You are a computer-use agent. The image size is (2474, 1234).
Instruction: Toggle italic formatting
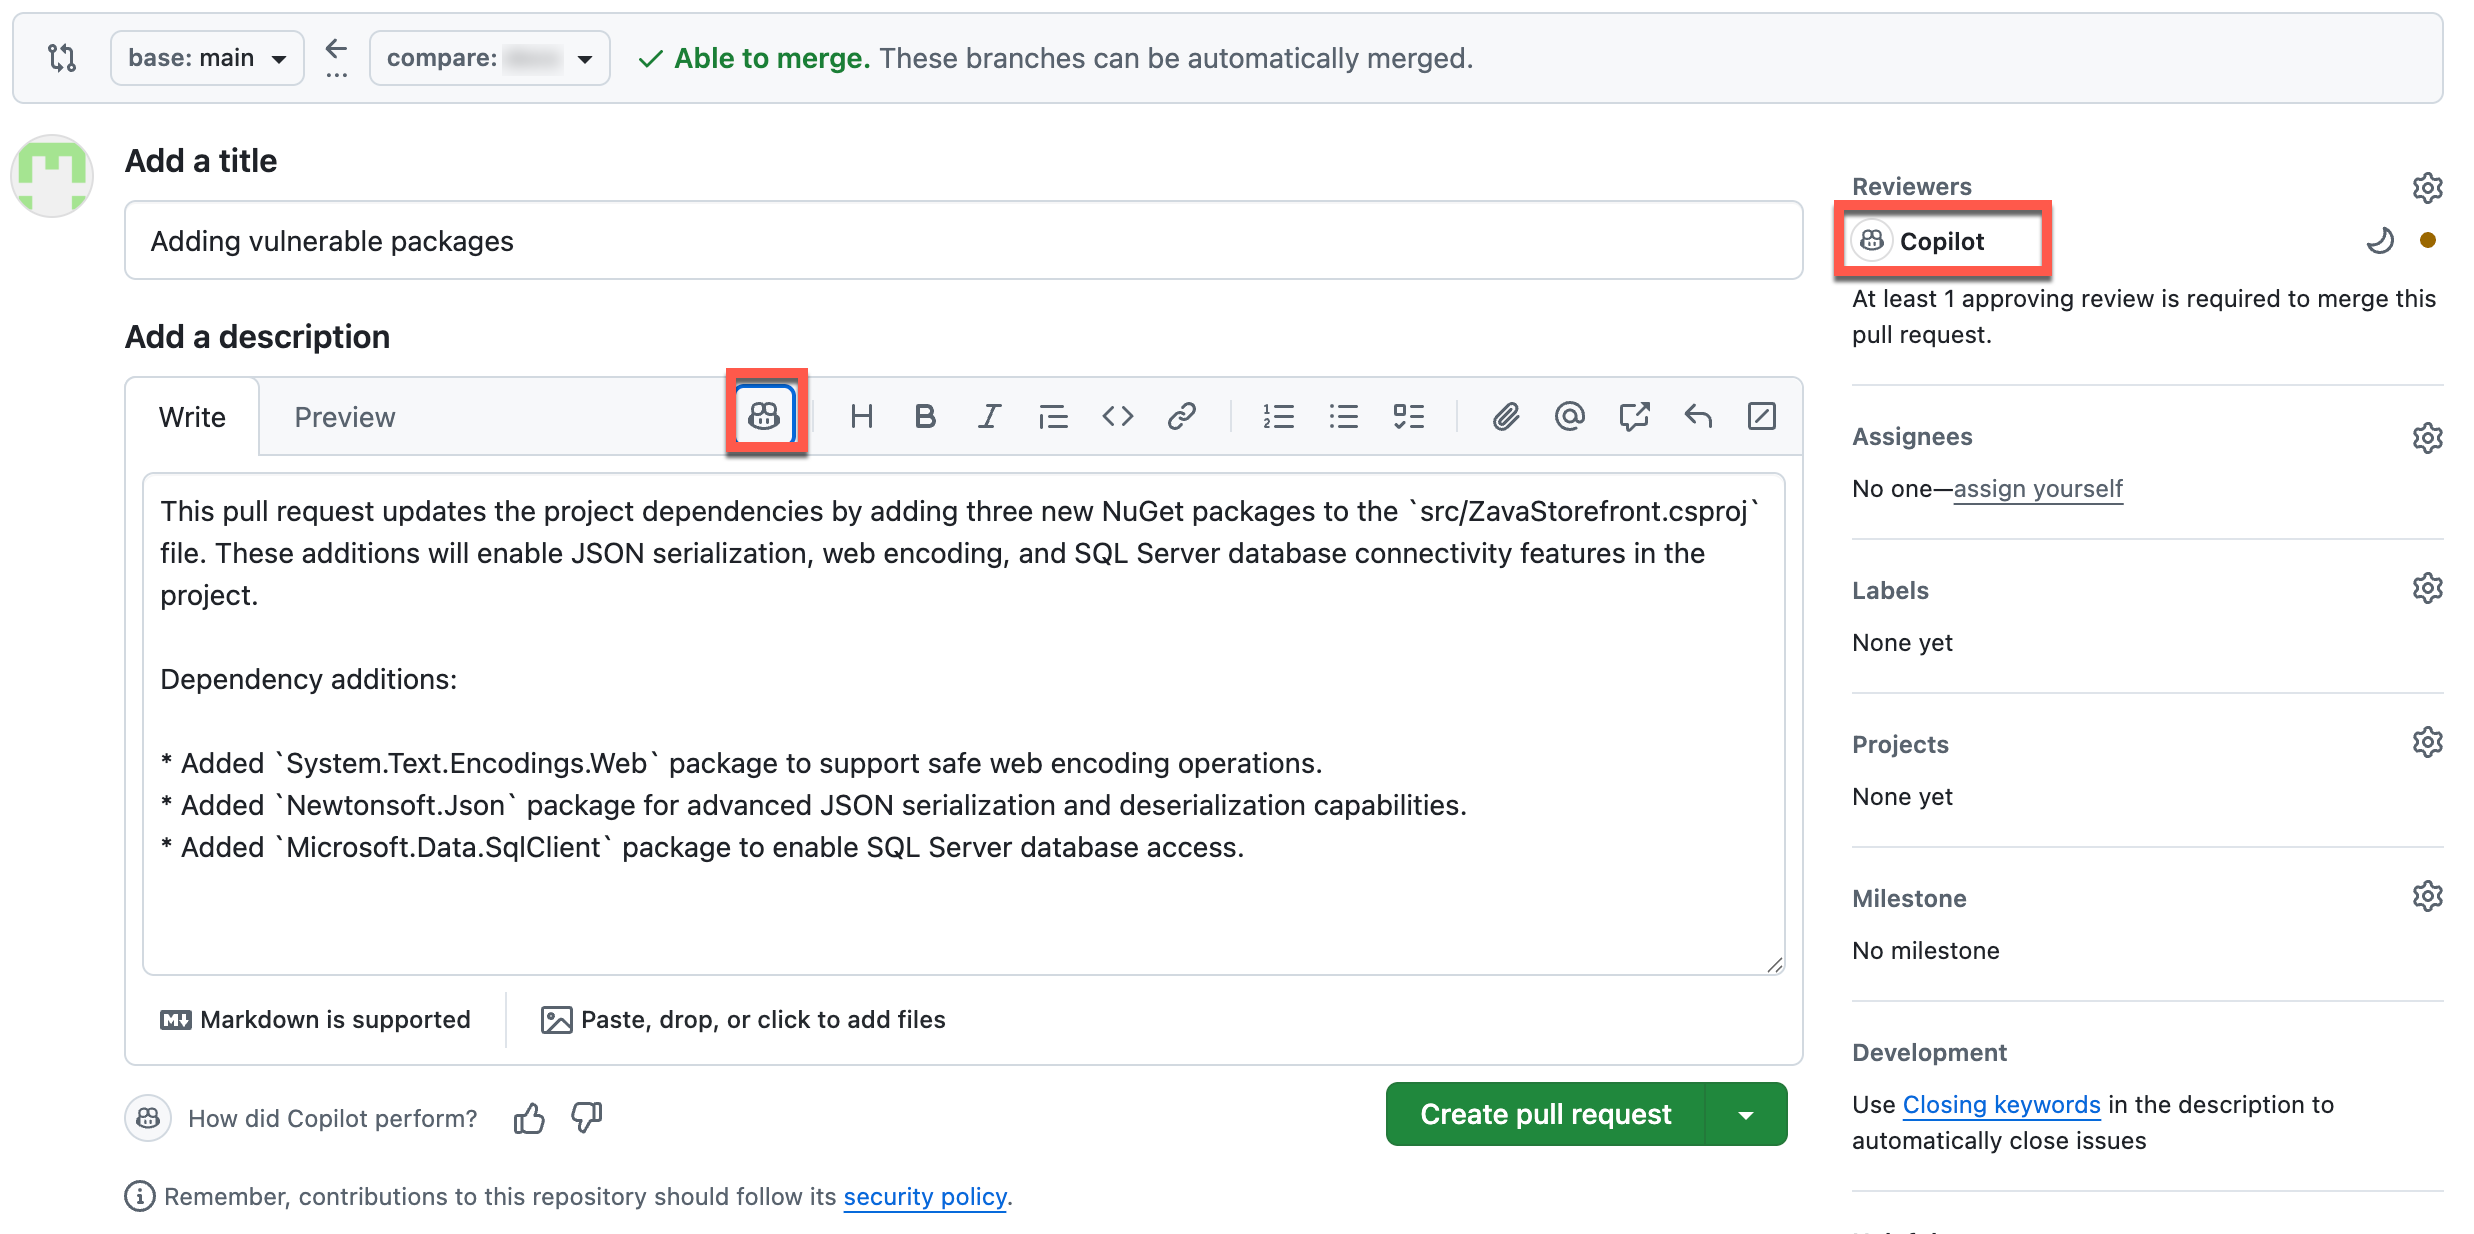(x=989, y=416)
